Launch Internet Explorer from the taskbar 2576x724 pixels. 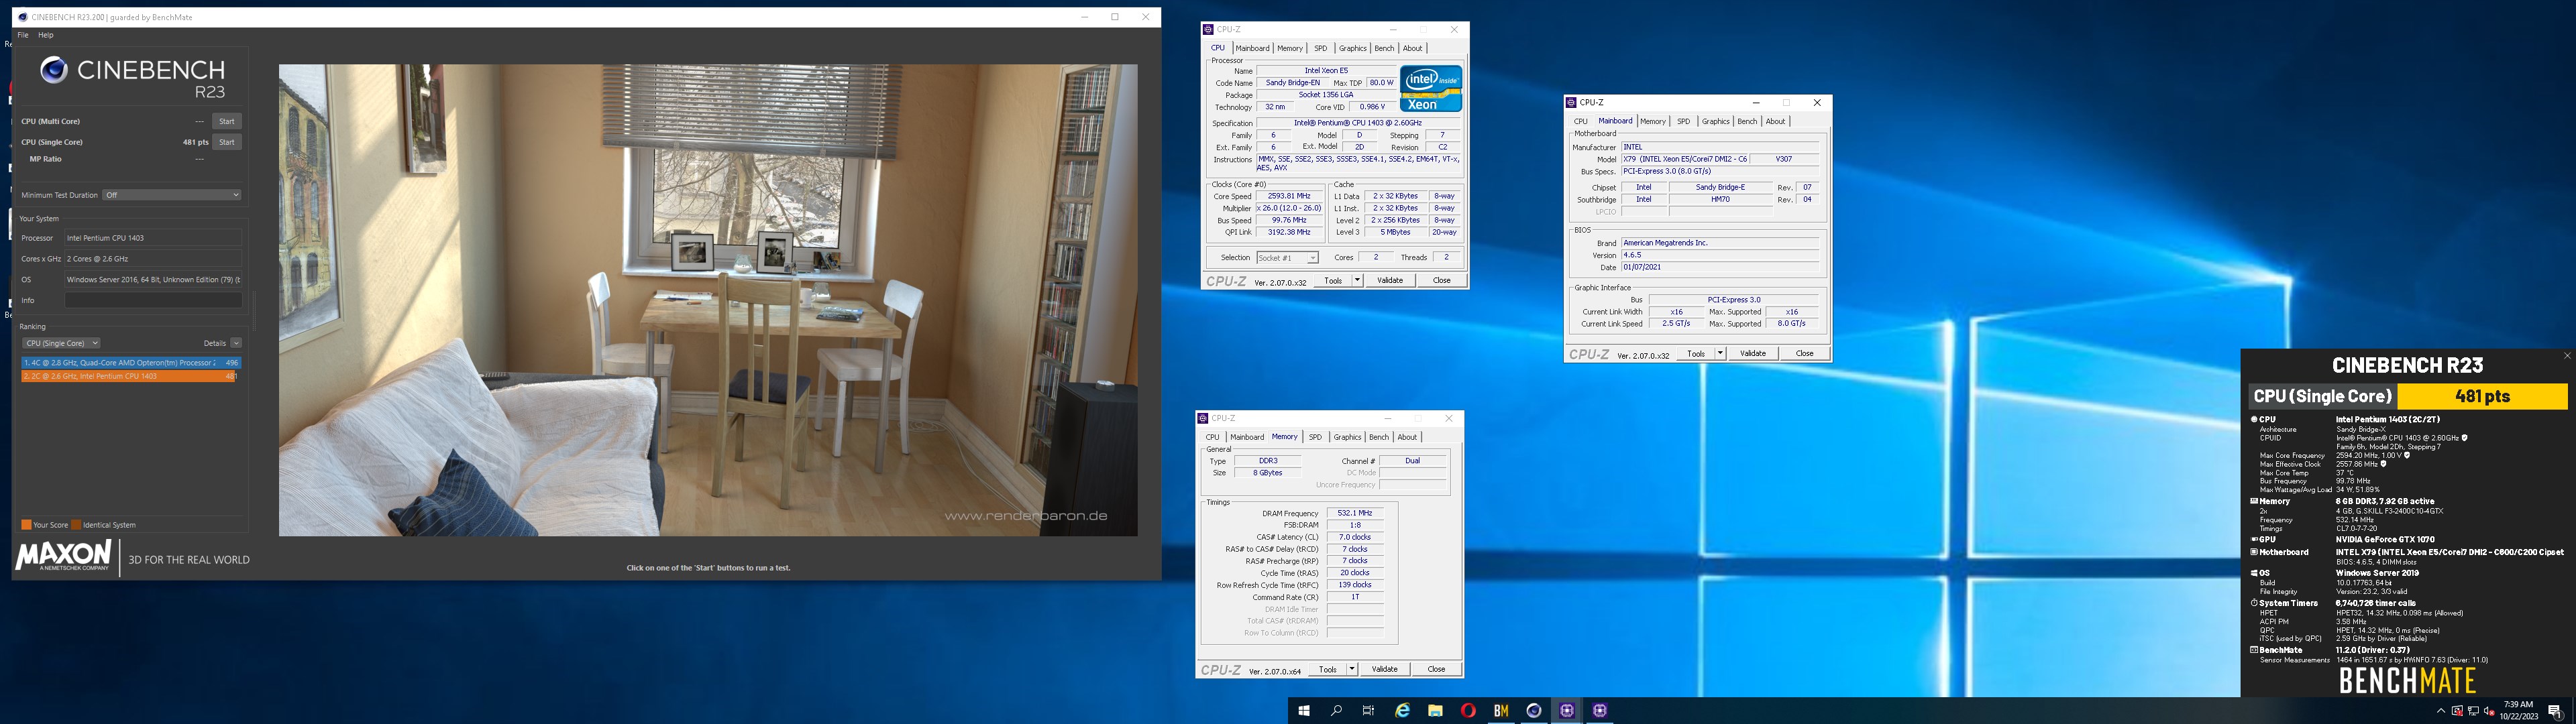(1402, 711)
